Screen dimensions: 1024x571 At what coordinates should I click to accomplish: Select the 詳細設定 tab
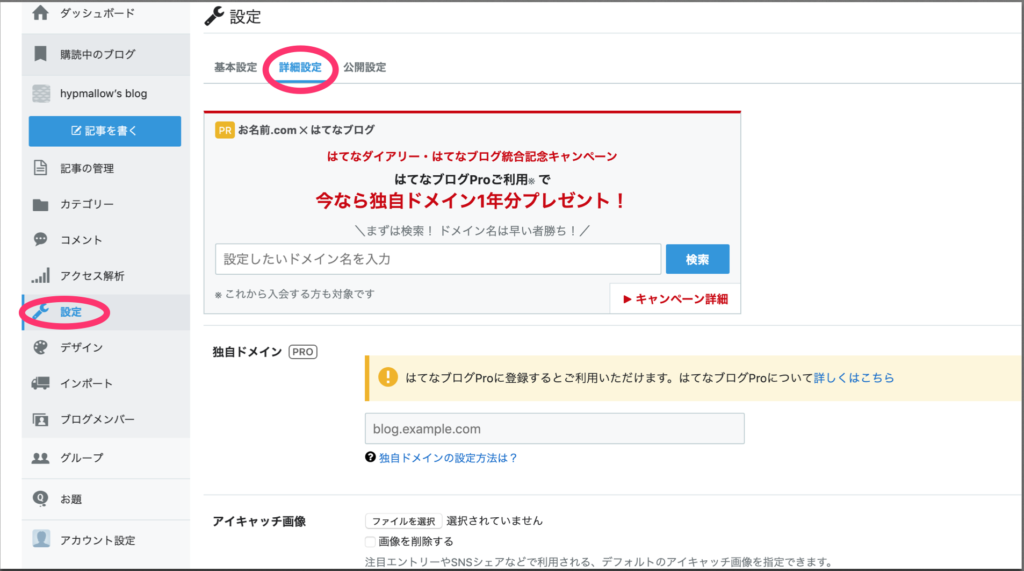(300, 68)
